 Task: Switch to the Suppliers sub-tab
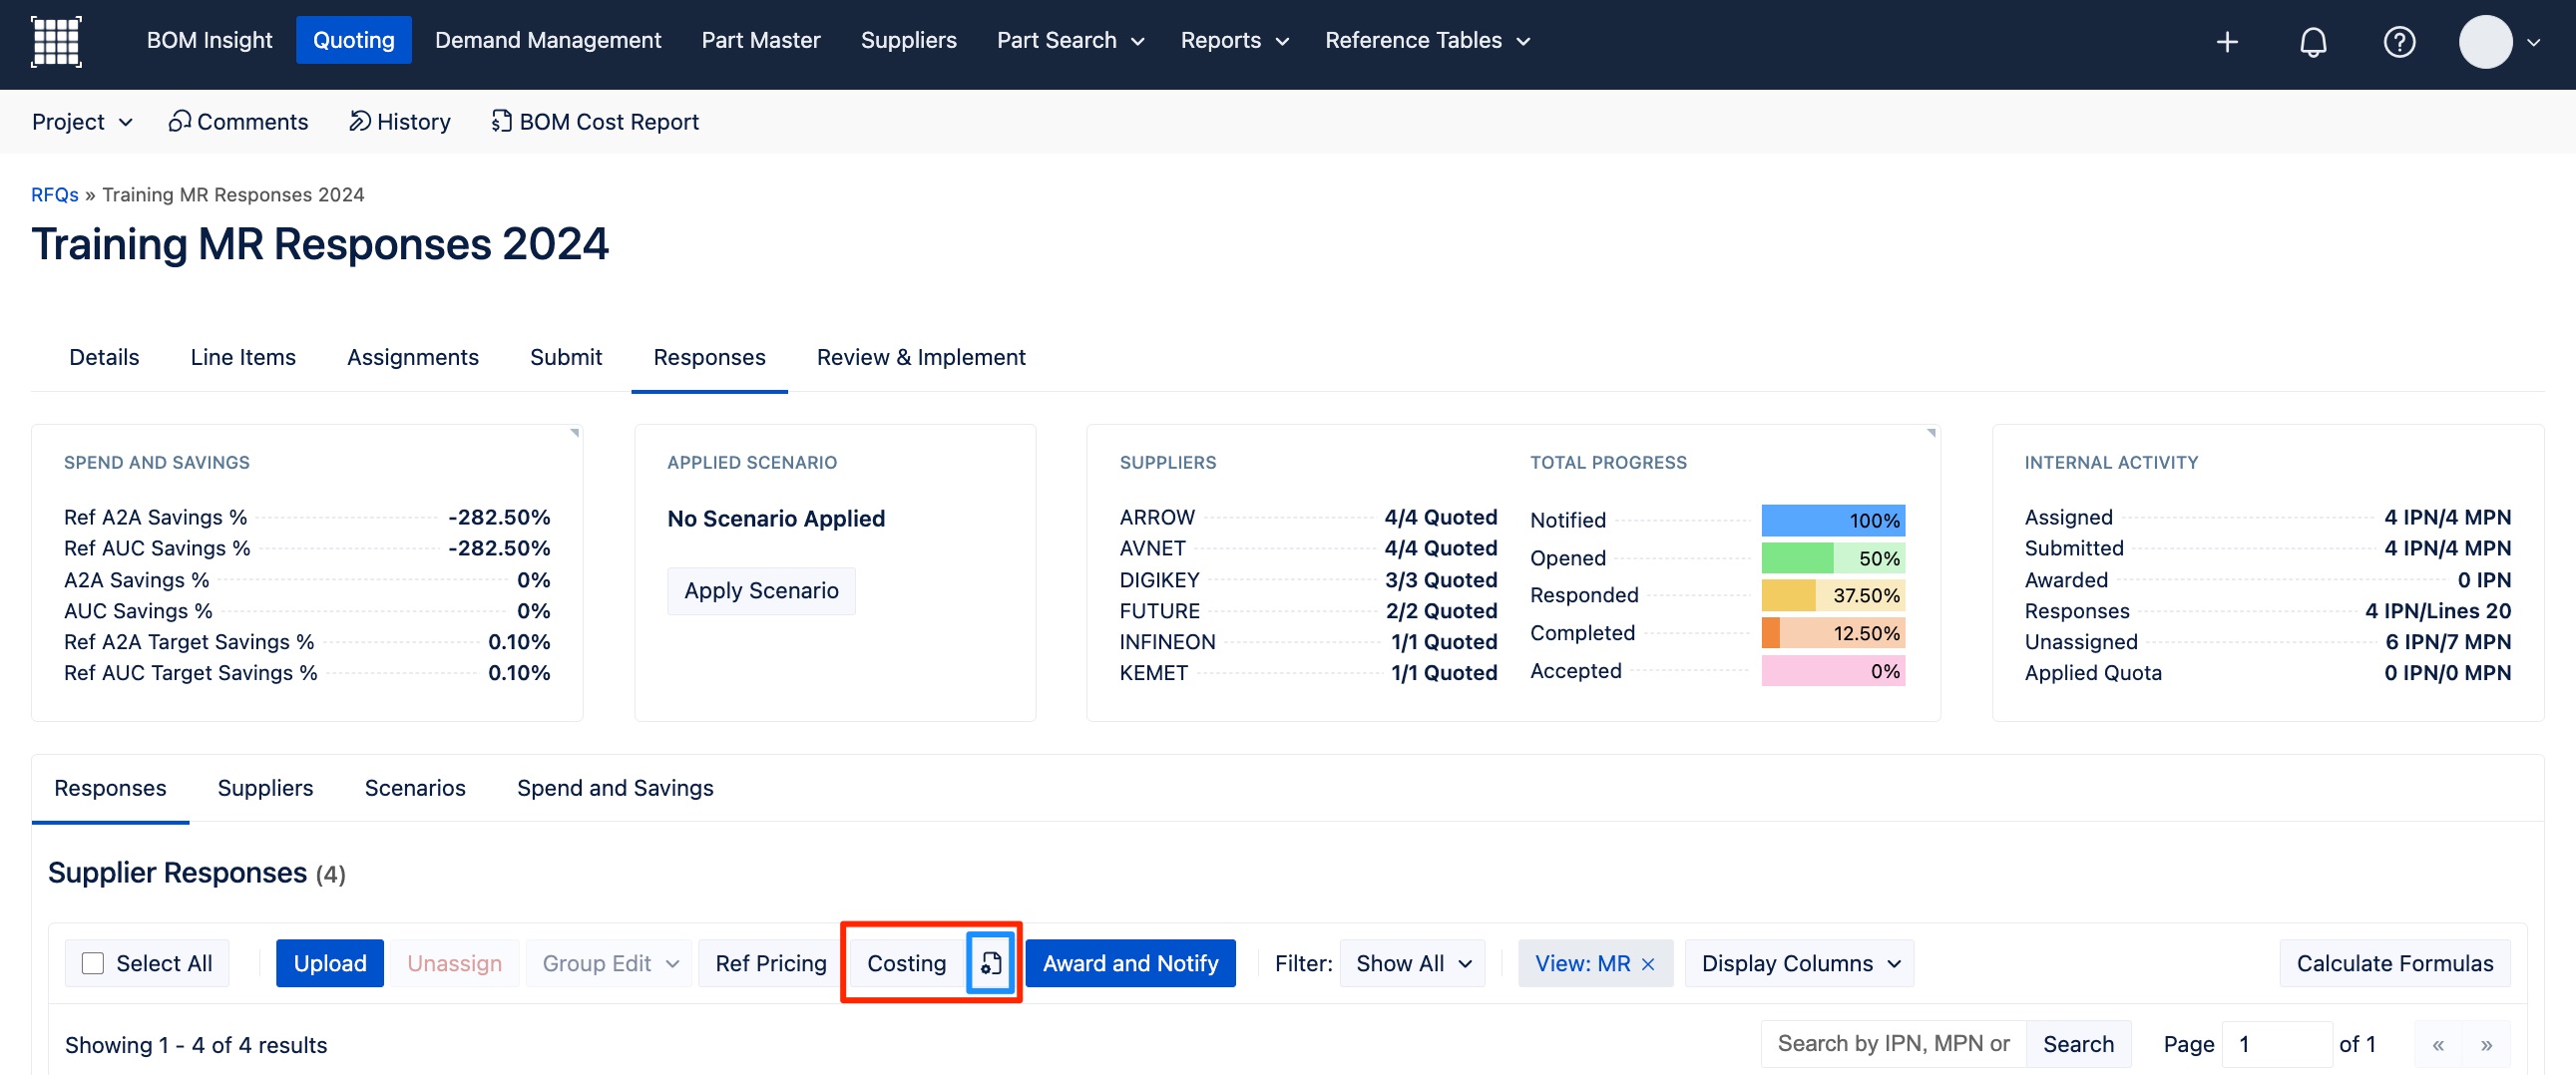click(x=265, y=788)
